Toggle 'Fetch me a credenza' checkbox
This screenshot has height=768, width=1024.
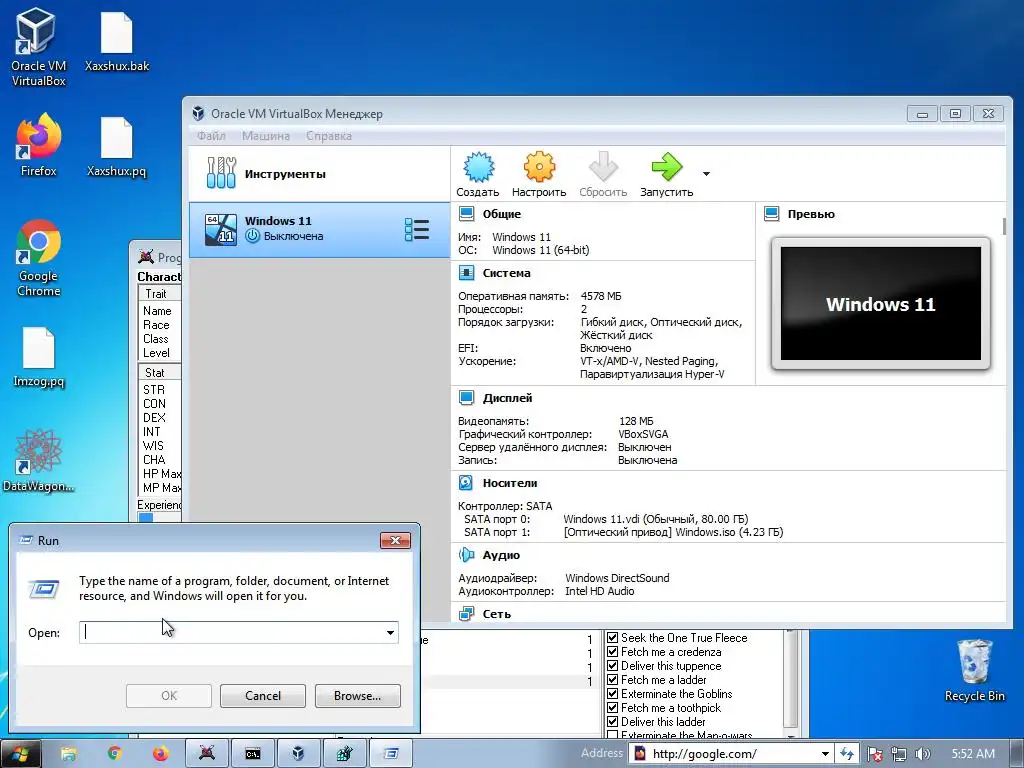coord(613,652)
